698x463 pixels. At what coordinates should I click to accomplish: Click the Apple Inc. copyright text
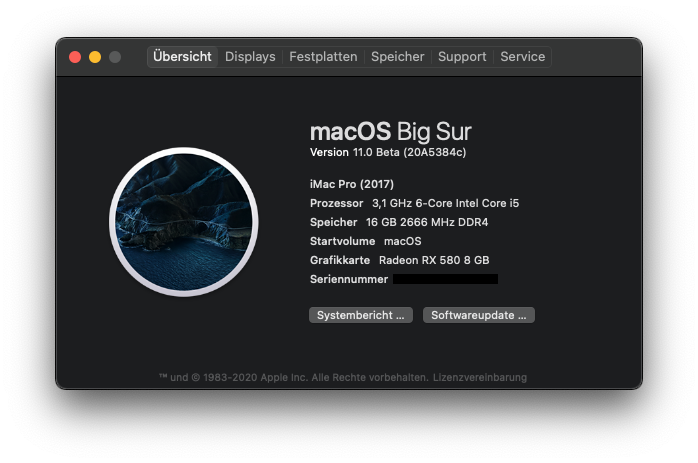[294, 378]
